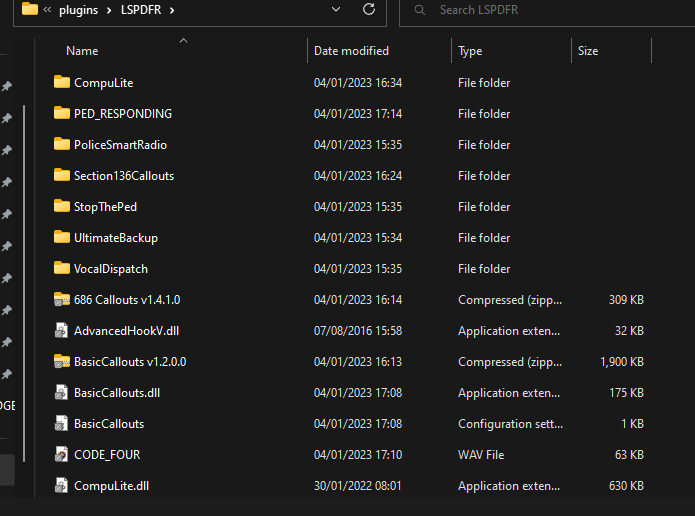Click the 630 KB size cell
This screenshot has height=516, width=695.
tap(626, 486)
